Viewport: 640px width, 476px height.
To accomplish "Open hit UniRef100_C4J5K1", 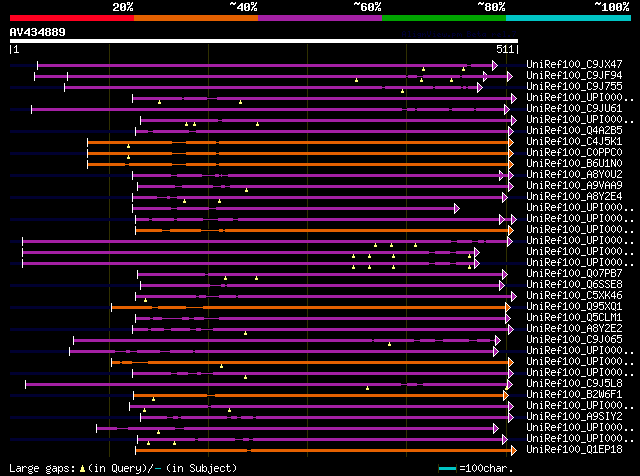I will click(x=574, y=141).
